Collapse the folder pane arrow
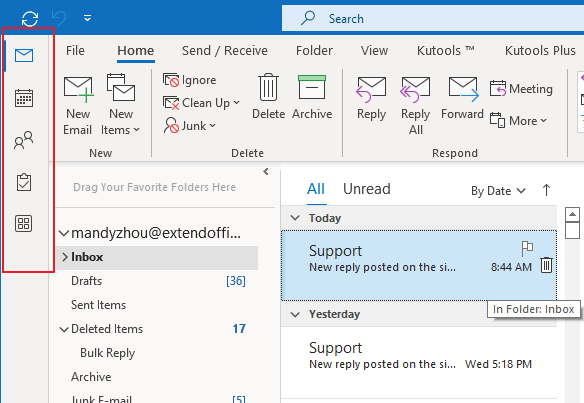Image resolution: width=584 pixels, height=403 pixels. (x=266, y=172)
